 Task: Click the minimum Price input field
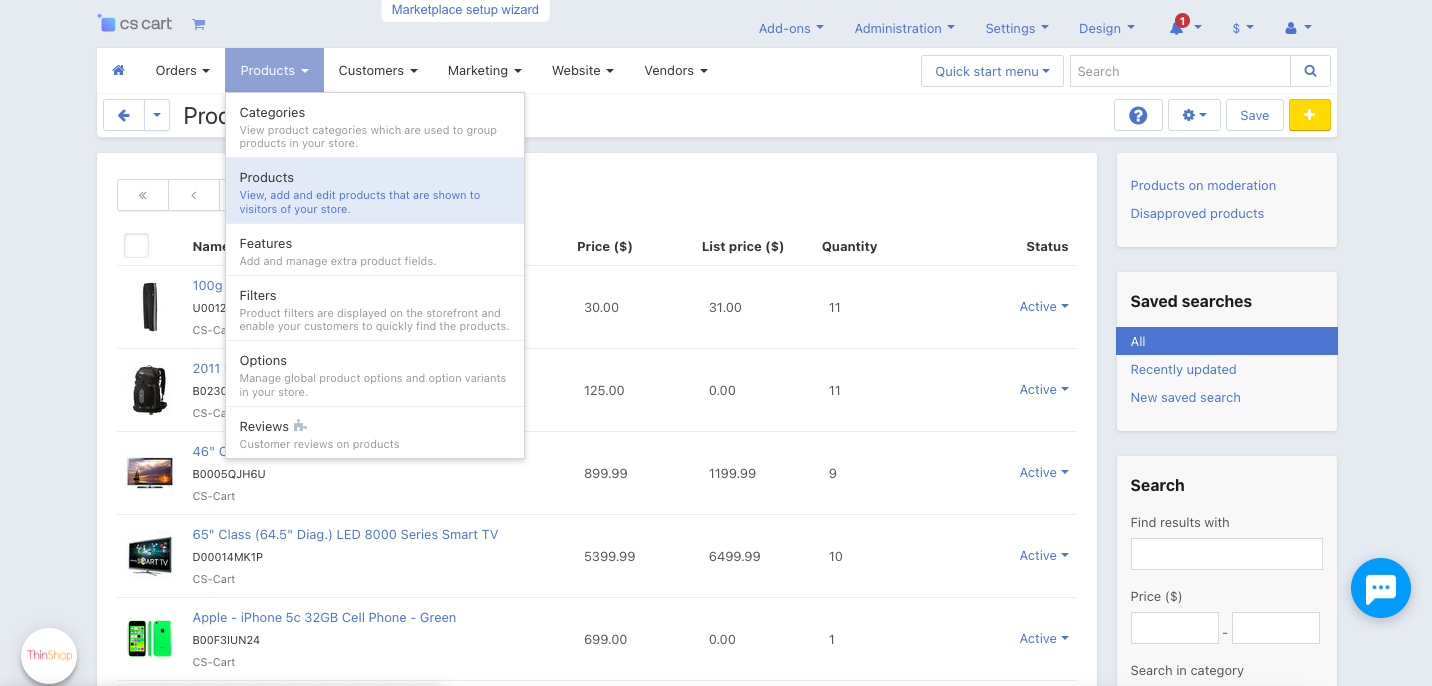click(x=1174, y=627)
